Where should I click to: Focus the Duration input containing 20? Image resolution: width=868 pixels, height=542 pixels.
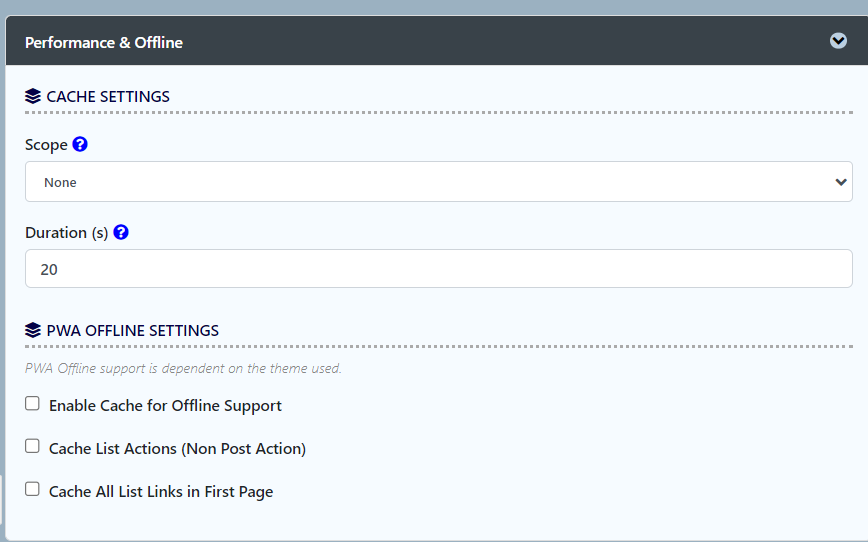(438, 269)
